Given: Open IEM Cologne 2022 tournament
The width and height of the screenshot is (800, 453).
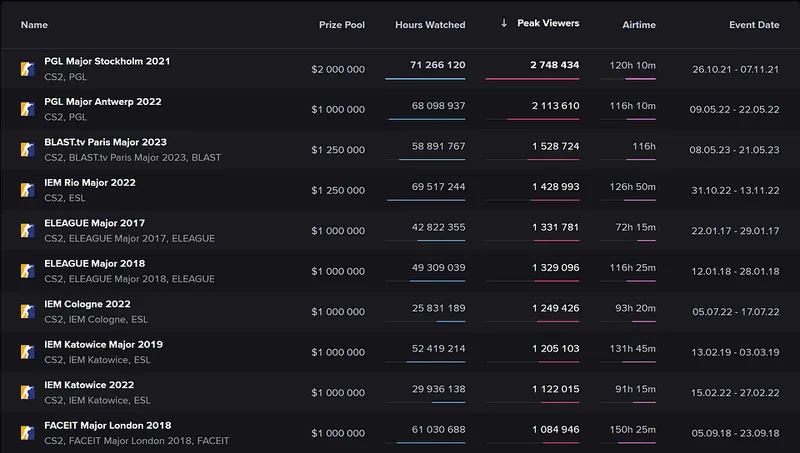Looking at the screenshot, I should (87, 304).
